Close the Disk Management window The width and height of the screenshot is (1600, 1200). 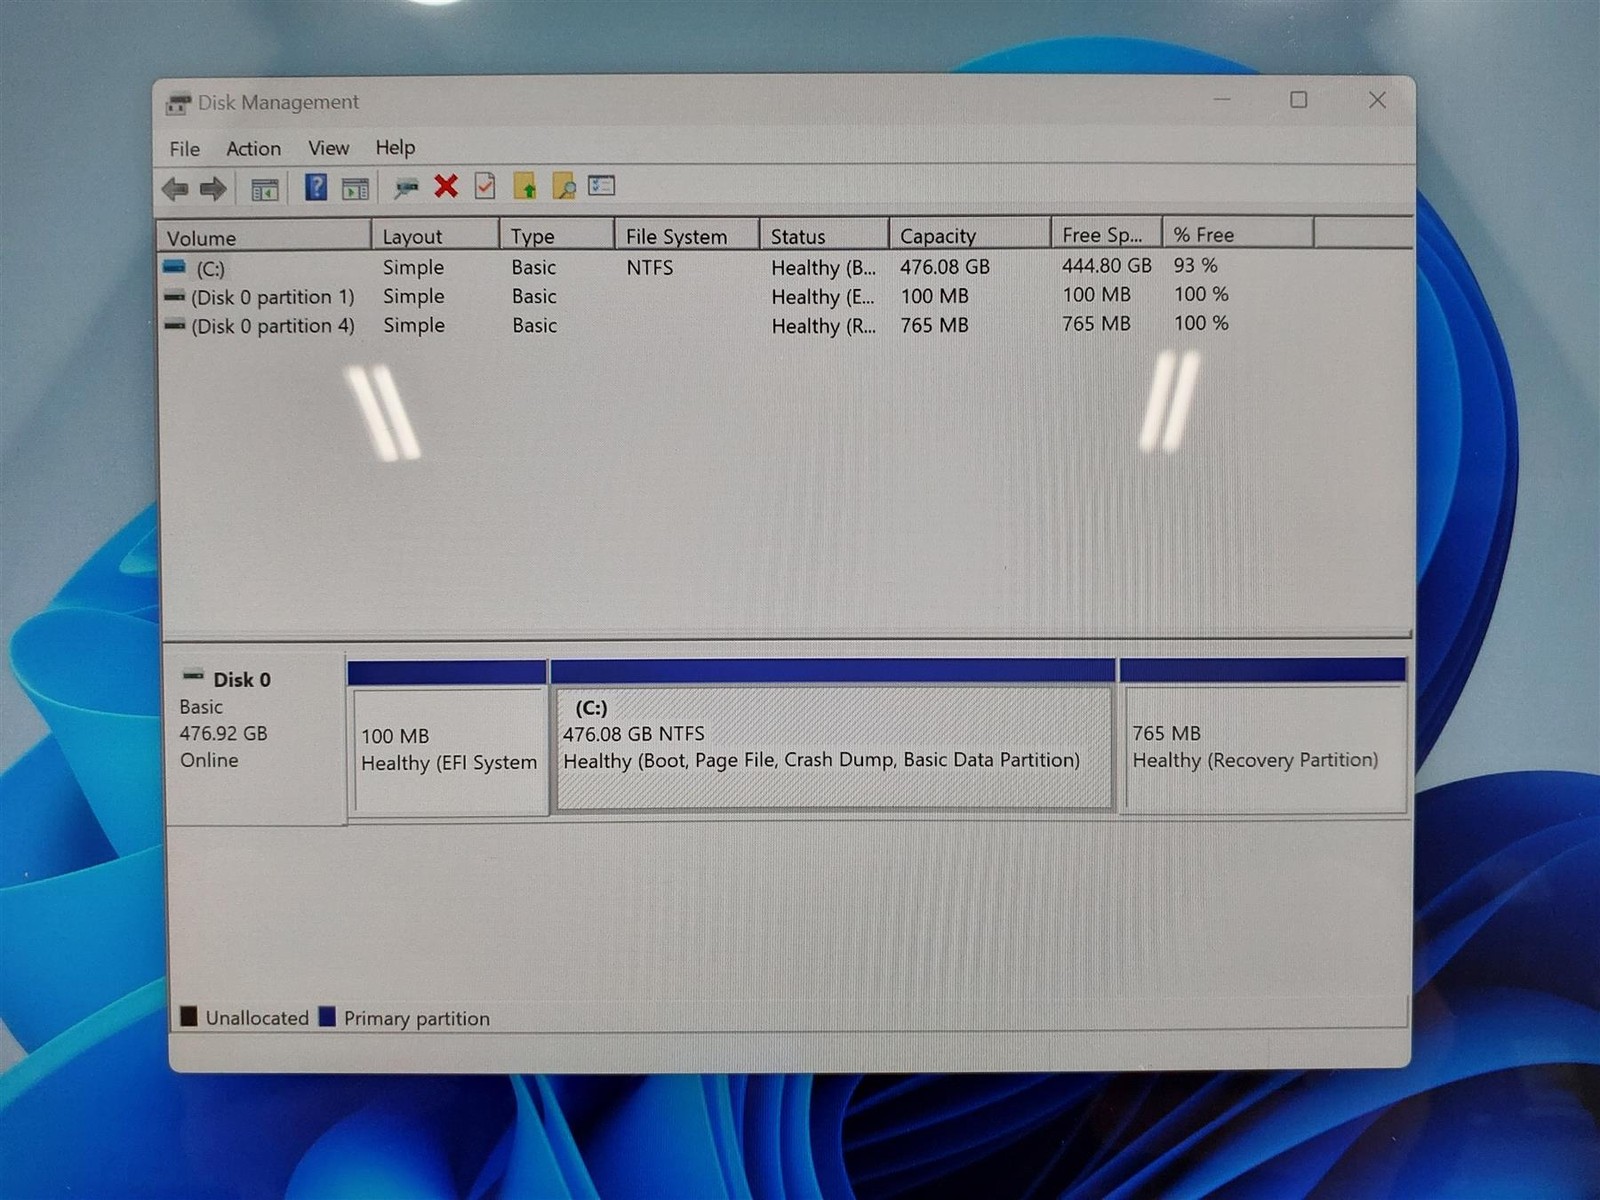point(1377,100)
